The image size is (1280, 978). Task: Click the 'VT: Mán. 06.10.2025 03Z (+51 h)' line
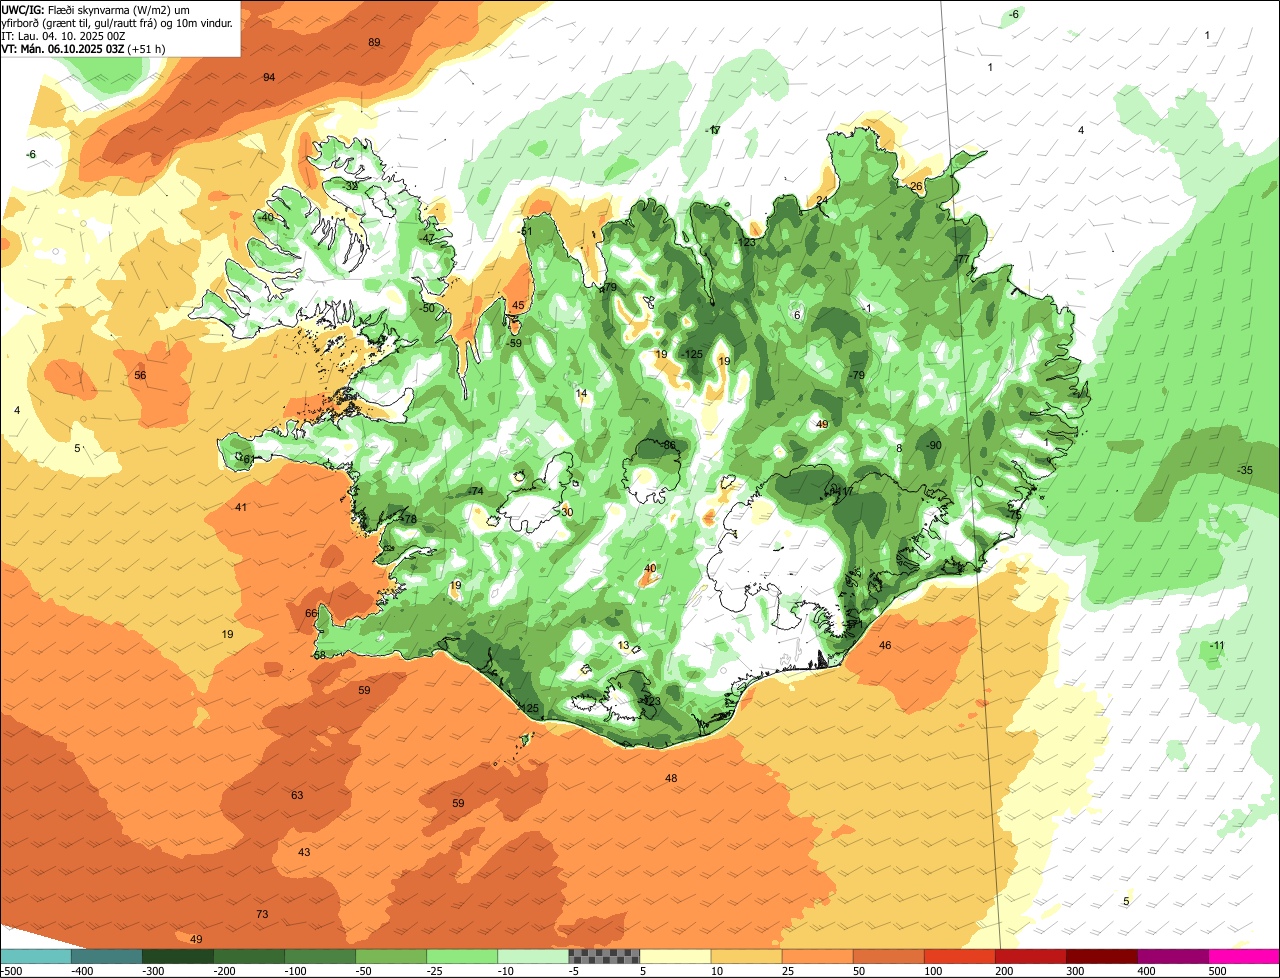pyautogui.click(x=83, y=49)
